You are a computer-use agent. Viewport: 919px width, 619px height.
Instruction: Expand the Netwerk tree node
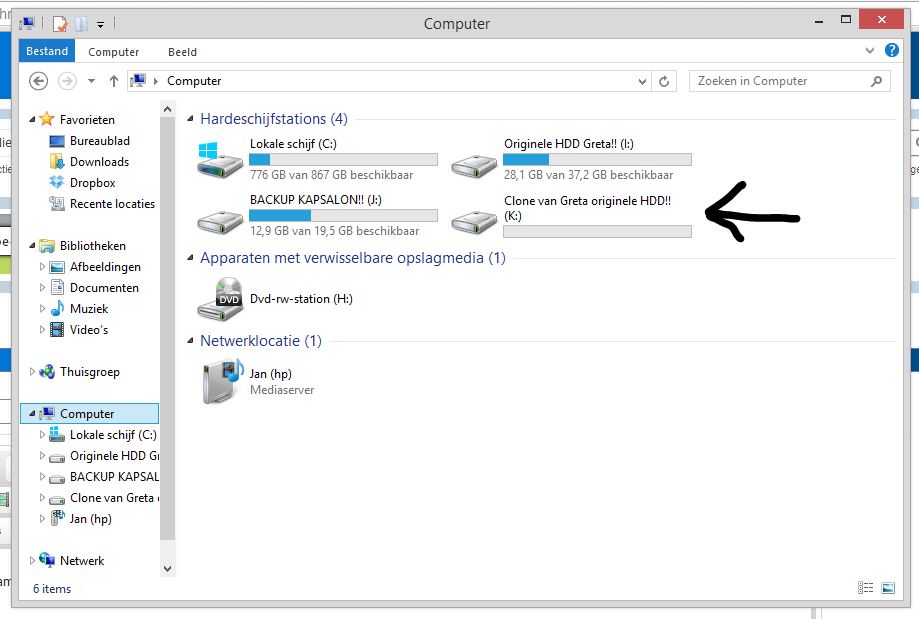click(x=32, y=560)
